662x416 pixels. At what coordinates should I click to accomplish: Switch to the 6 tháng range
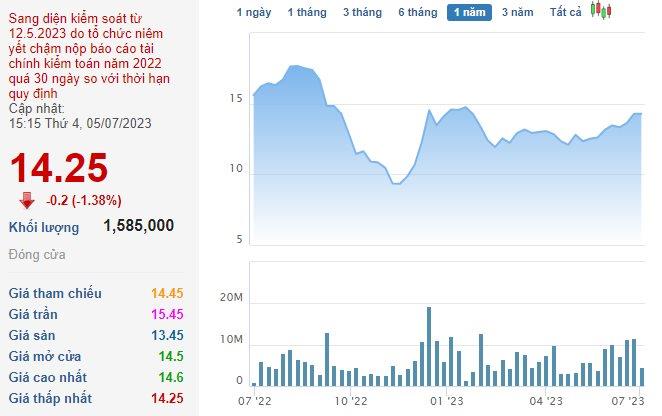(x=417, y=12)
